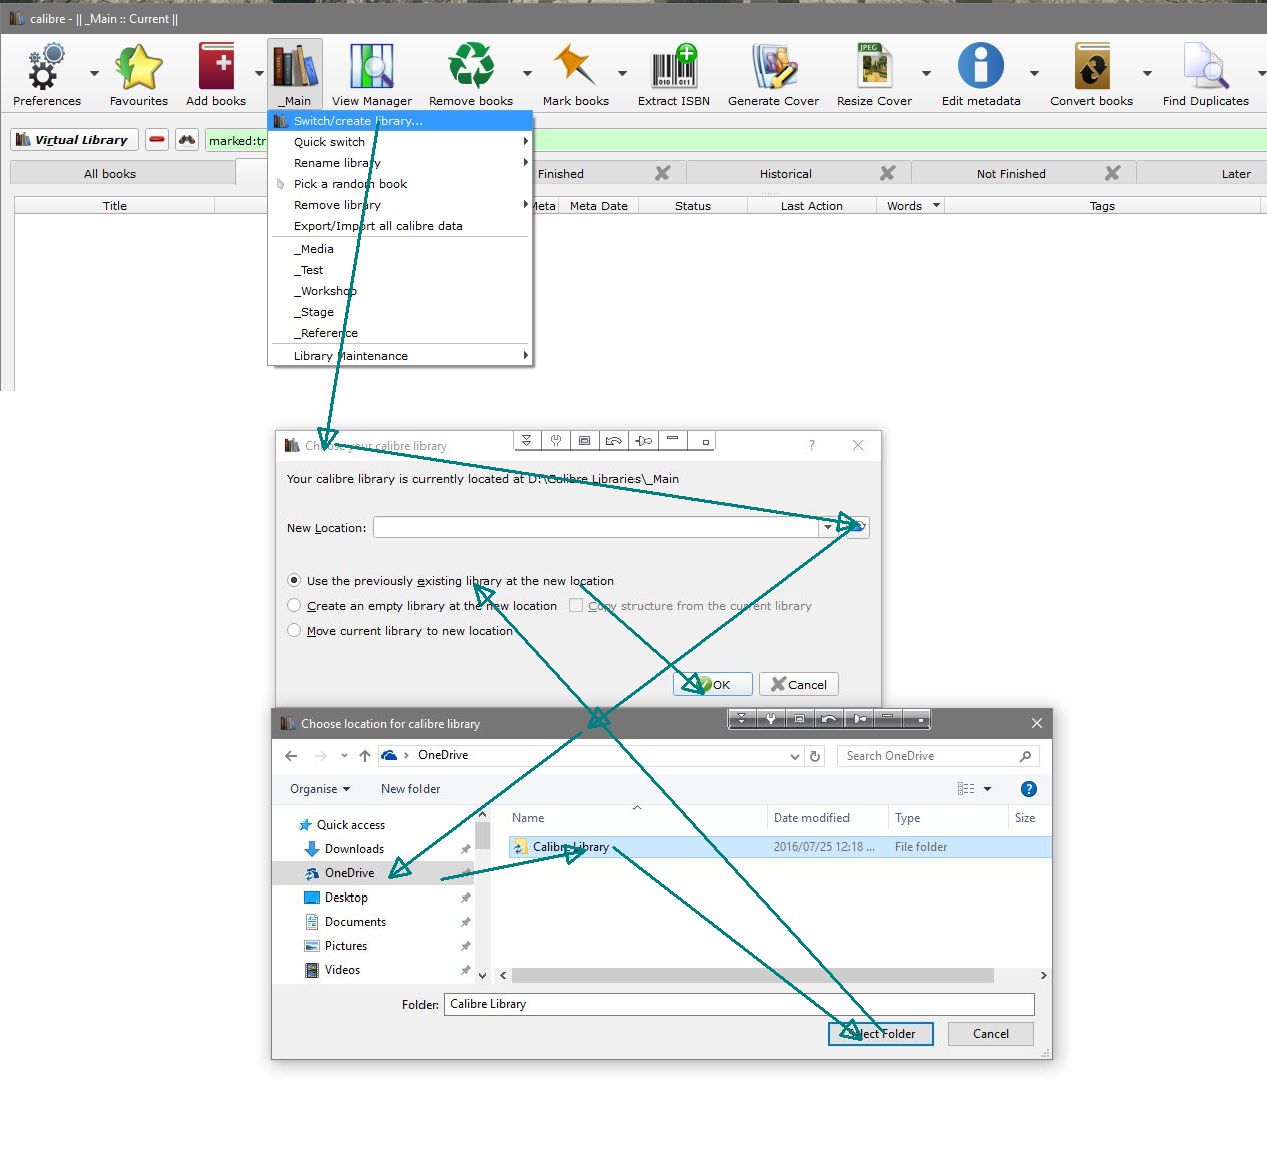Click the Virtual Library button
Screen dimensions: 1267x1149
(x=74, y=140)
